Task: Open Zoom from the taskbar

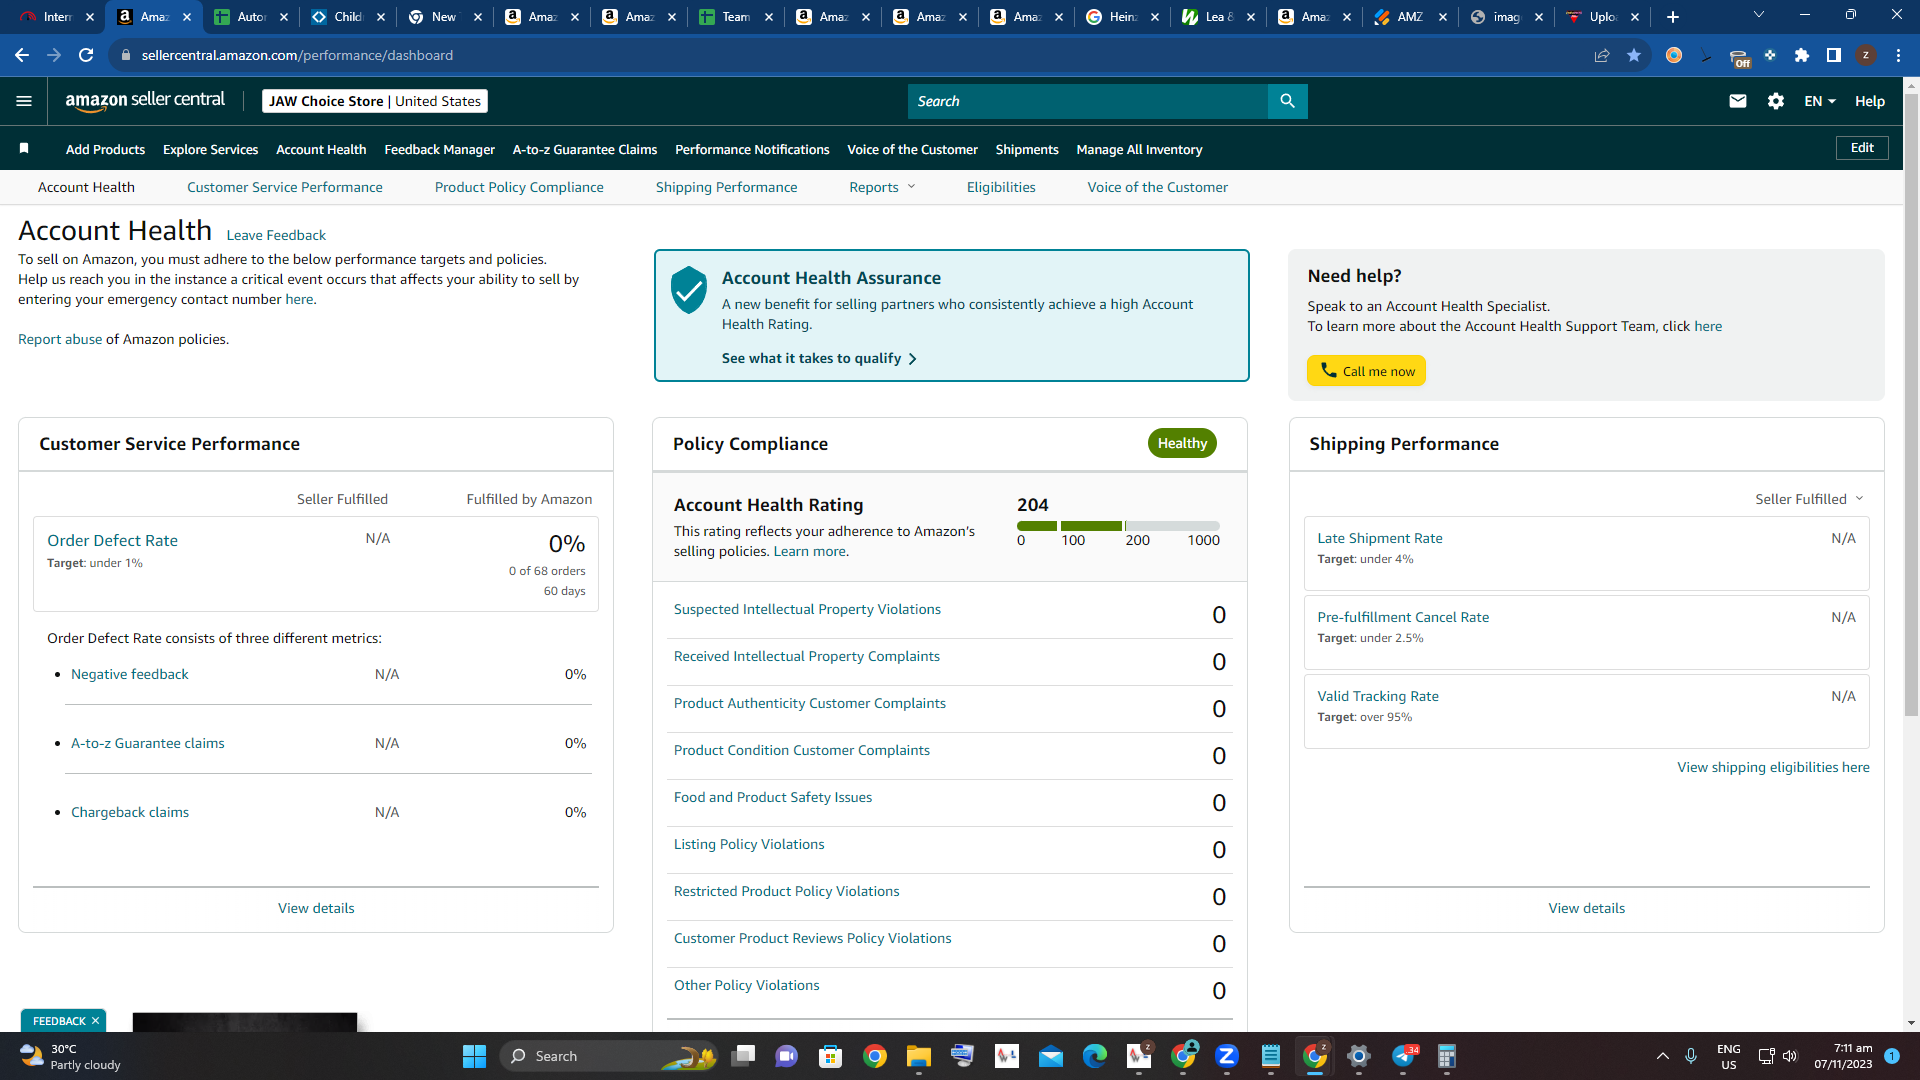Action: pyautogui.click(x=1227, y=1056)
